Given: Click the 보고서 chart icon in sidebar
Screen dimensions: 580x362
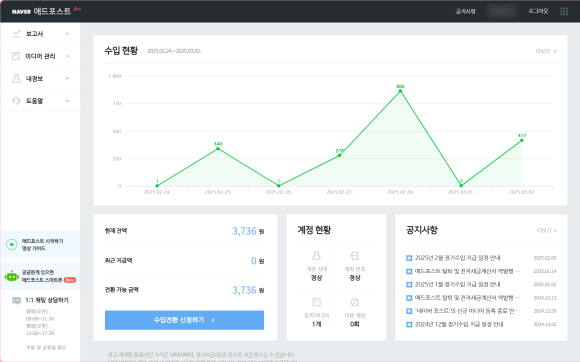Looking at the screenshot, I should click(x=16, y=34).
